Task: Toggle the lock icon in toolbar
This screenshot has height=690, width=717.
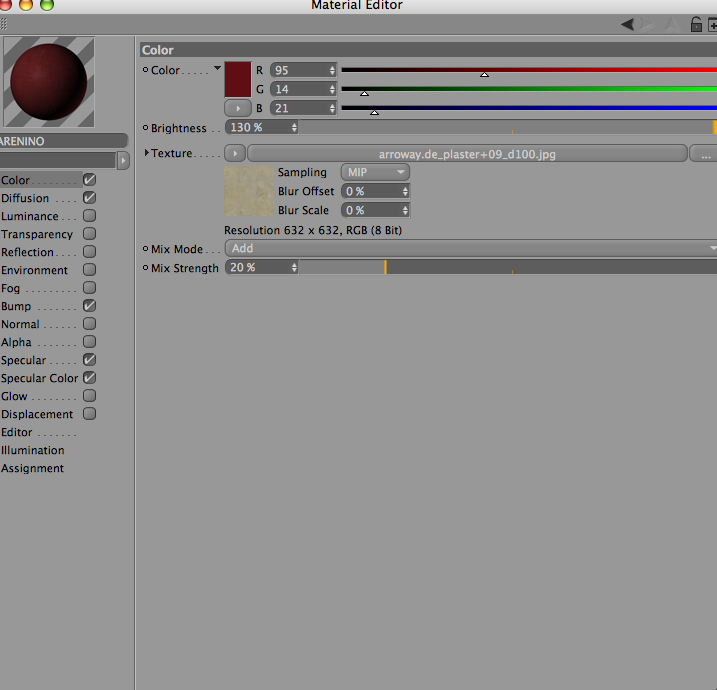Action: tap(696, 24)
